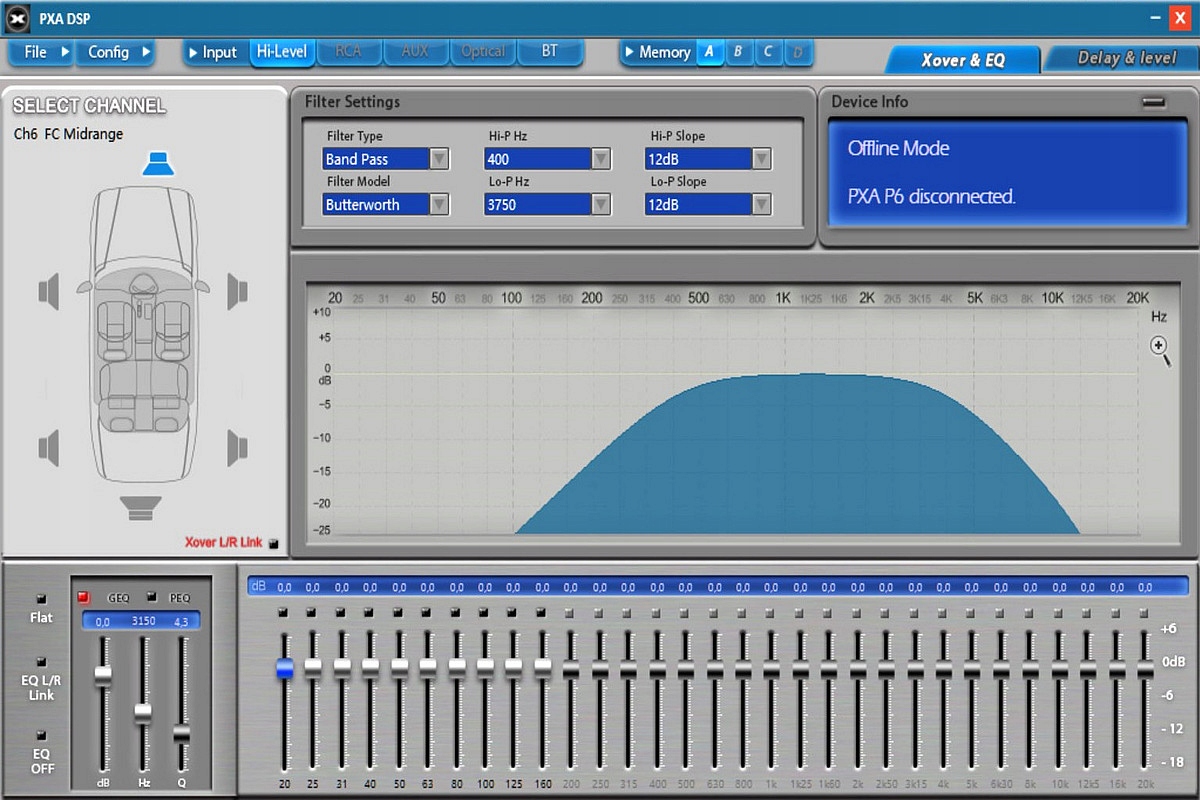Screen dimensions: 1200x800
Task: Select the subwoofer icon below car
Action: [140, 507]
